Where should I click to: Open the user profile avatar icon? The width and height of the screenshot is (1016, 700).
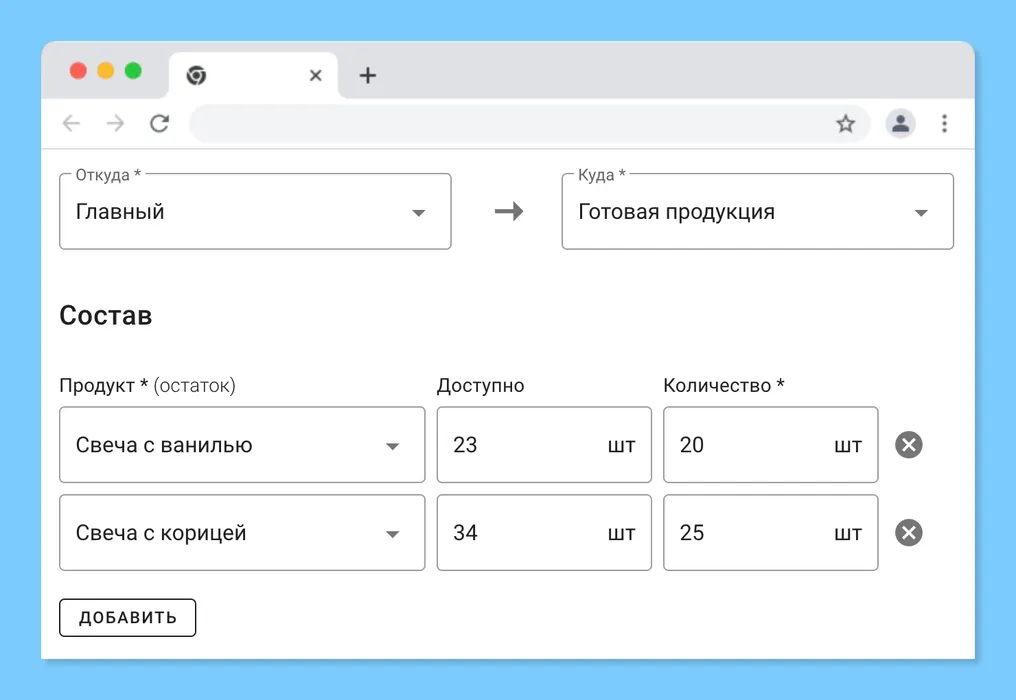click(x=900, y=123)
